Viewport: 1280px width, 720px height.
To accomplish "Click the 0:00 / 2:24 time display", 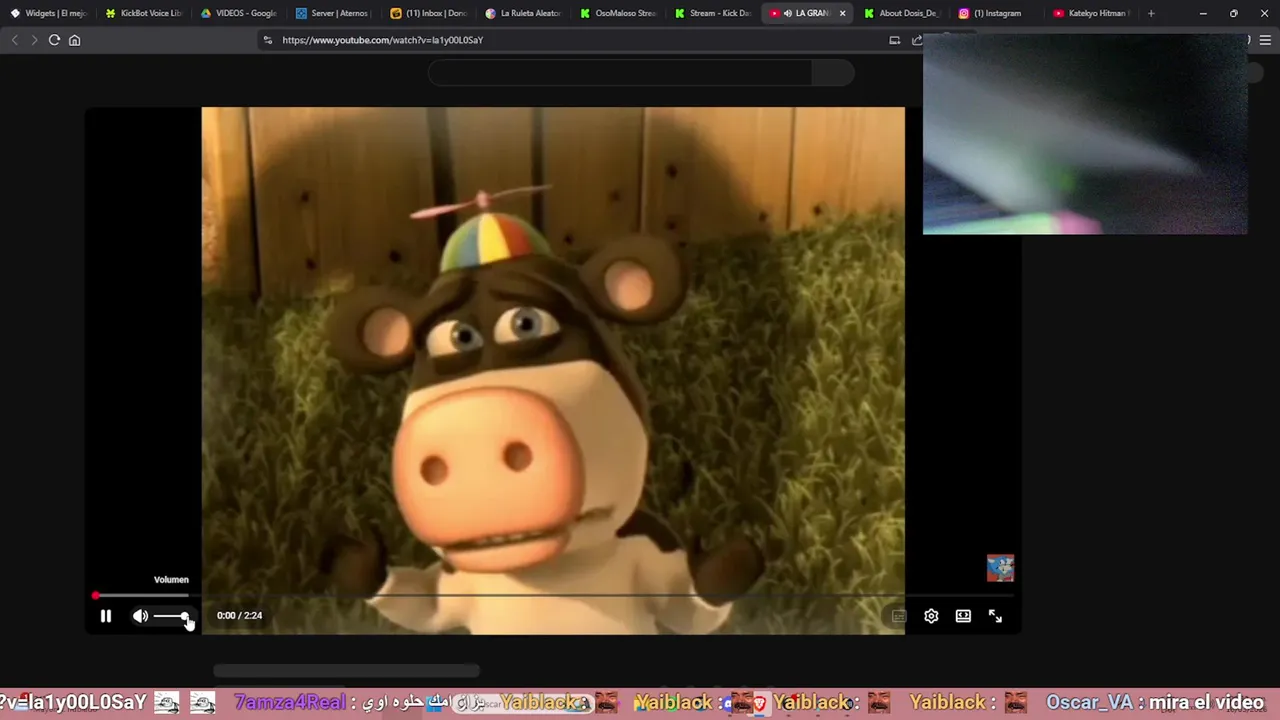I will tap(240, 616).
